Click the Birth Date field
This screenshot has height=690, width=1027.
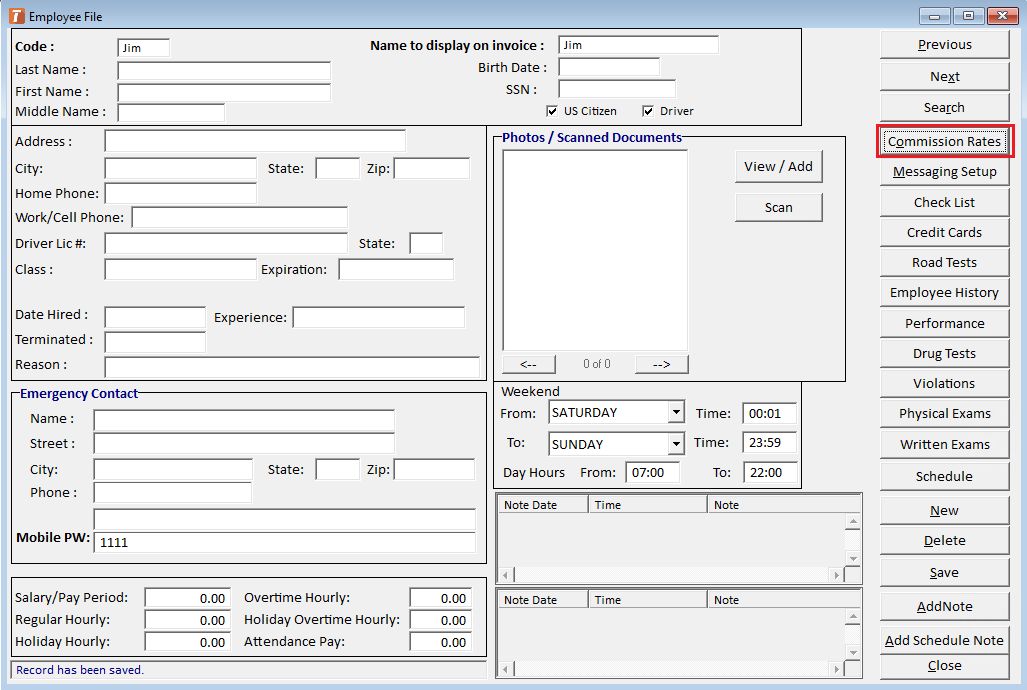pyautogui.click(x=609, y=67)
